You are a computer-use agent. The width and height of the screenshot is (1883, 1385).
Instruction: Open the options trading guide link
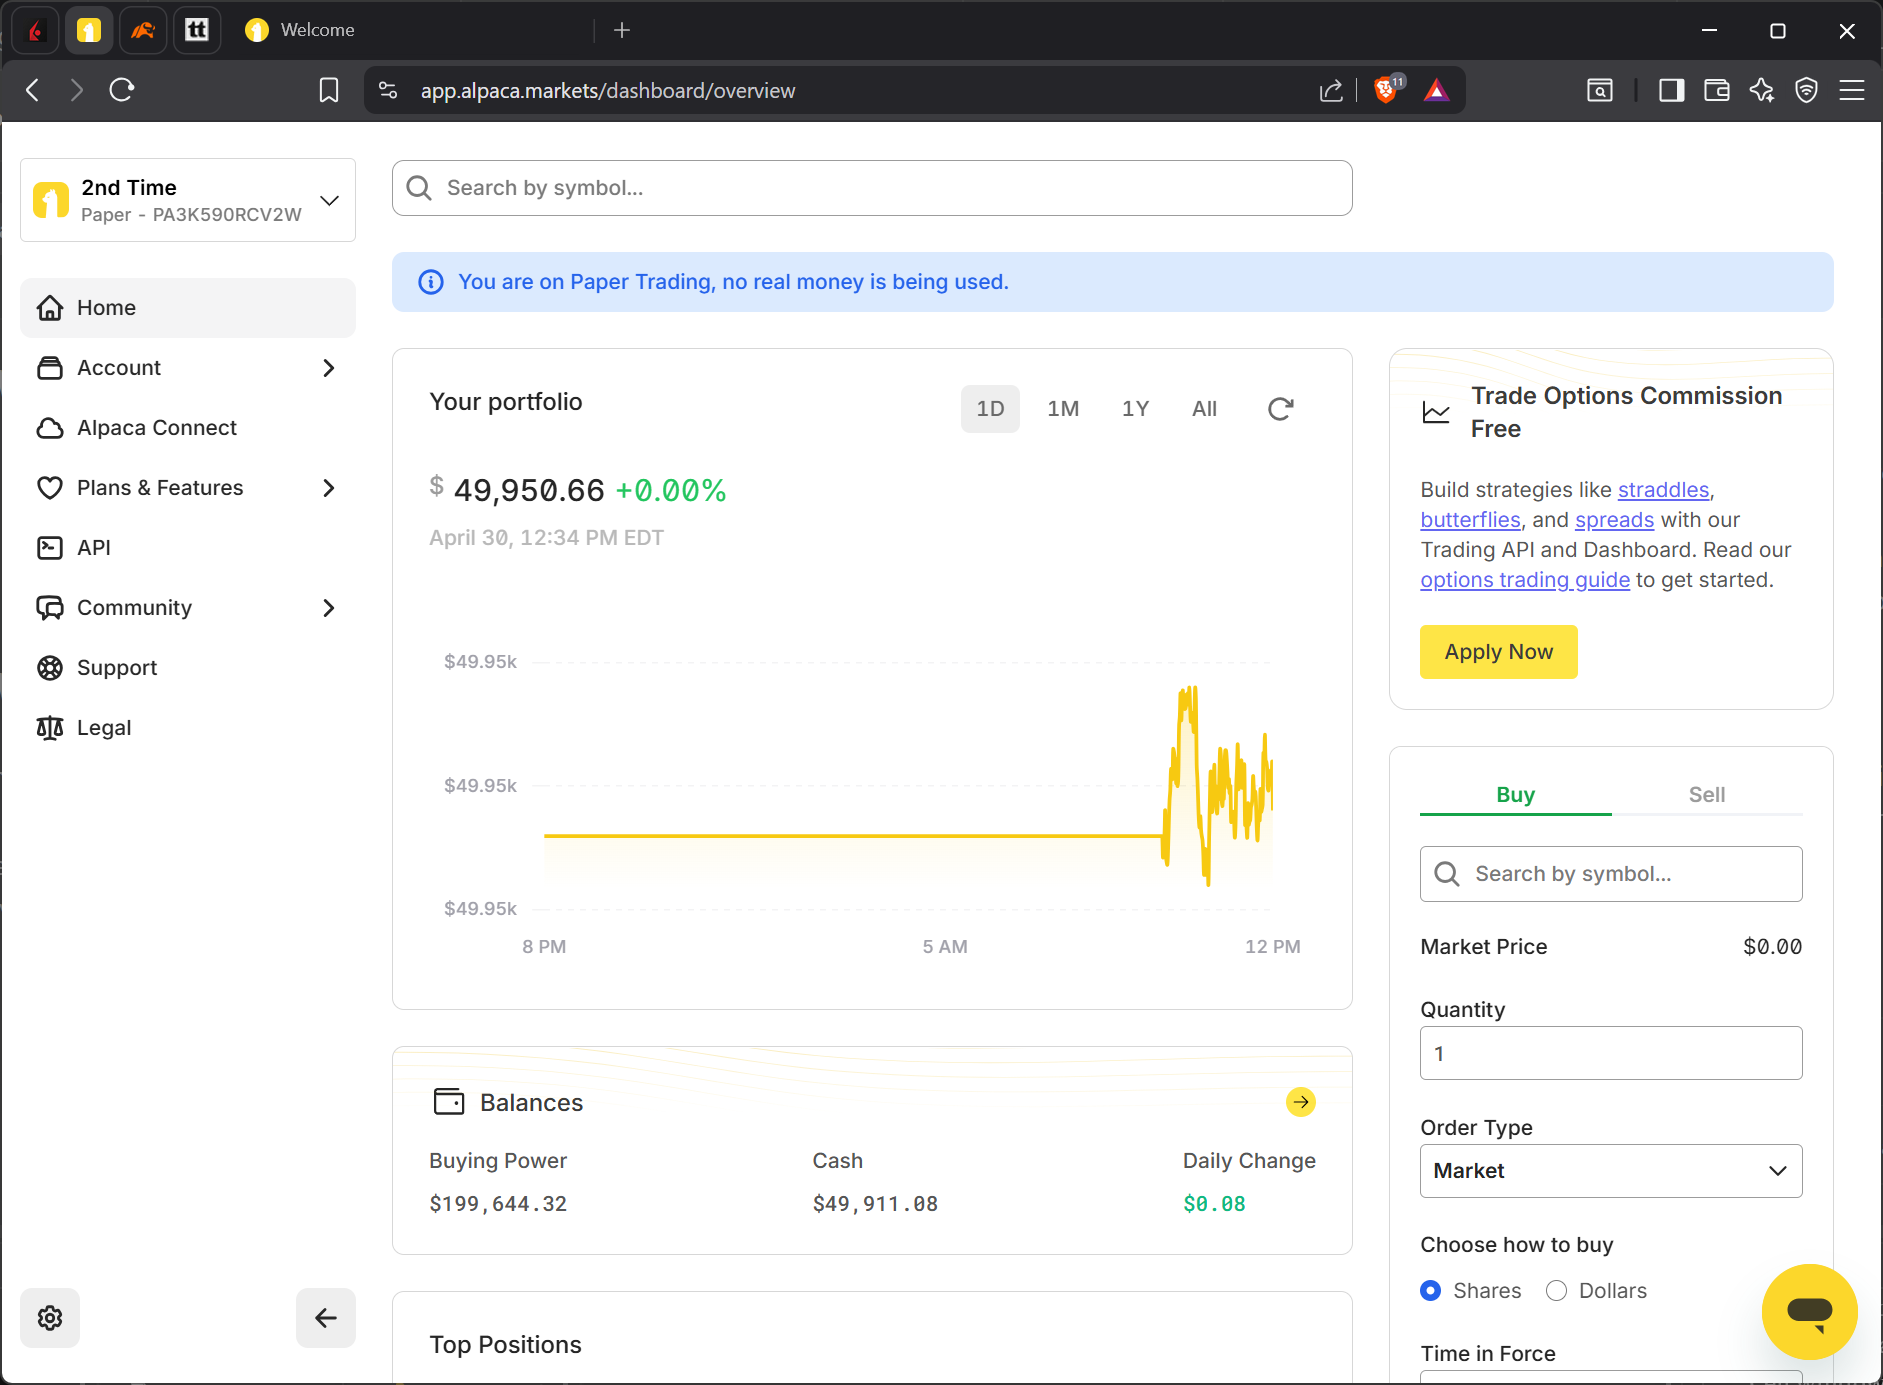point(1525,580)
